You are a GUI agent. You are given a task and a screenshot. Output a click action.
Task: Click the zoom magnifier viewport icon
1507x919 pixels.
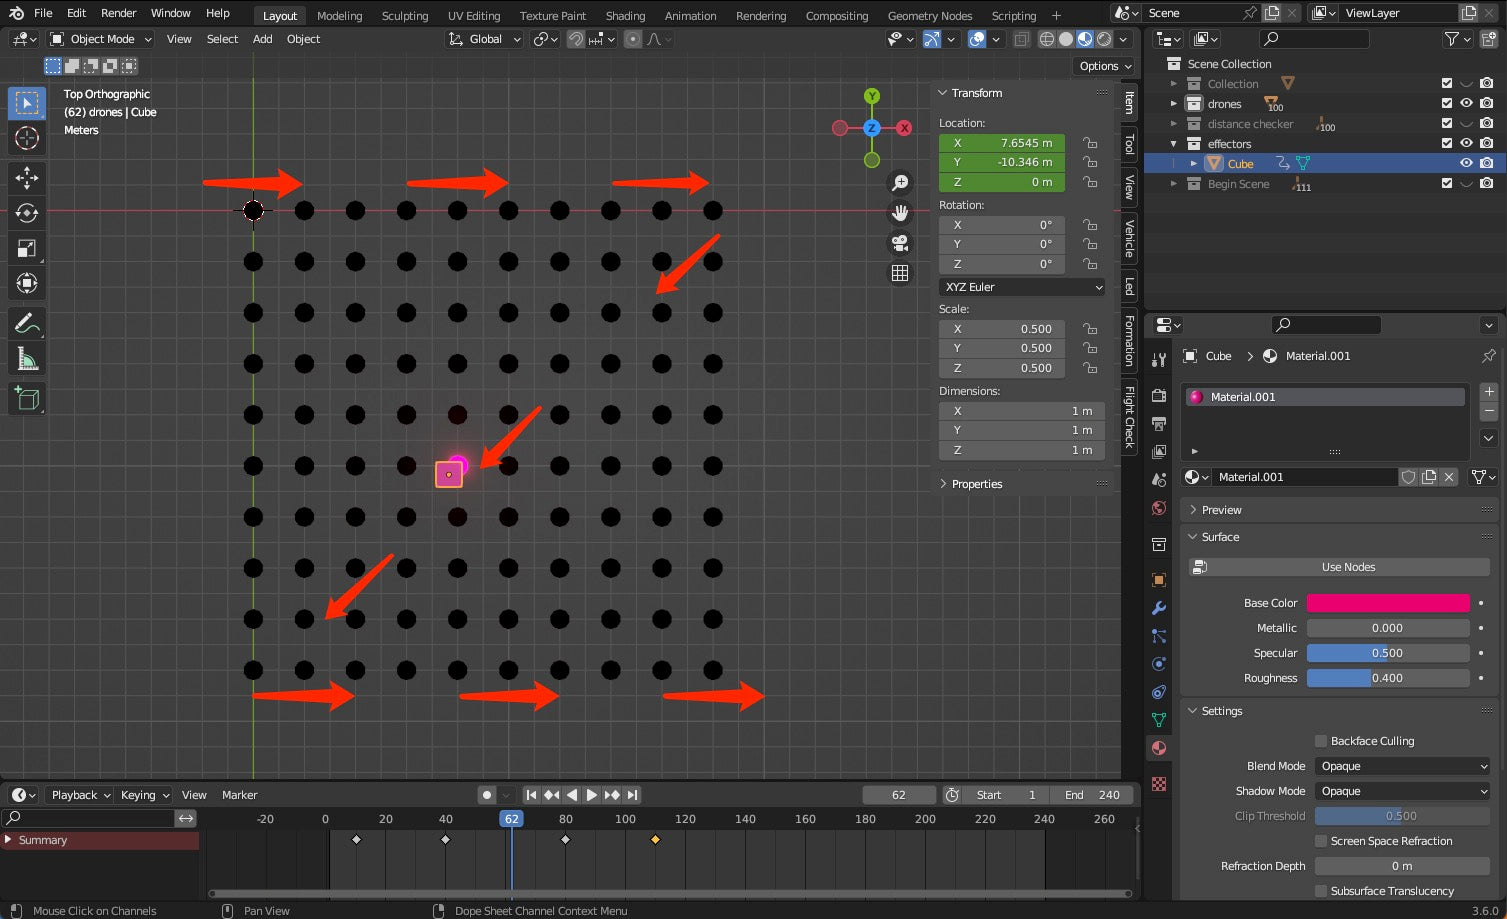click(900, 183)
